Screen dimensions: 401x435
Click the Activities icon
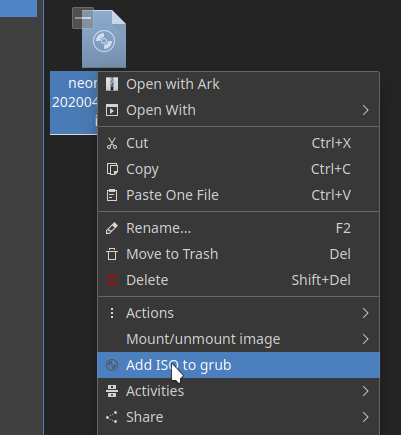pyautogui.click(x=112, y=391)
